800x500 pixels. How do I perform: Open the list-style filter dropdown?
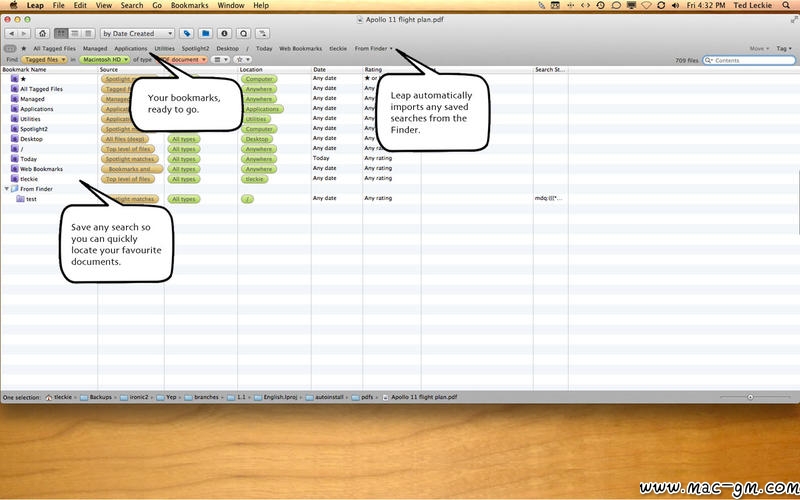pyautogui.click(x=220, y=60)
